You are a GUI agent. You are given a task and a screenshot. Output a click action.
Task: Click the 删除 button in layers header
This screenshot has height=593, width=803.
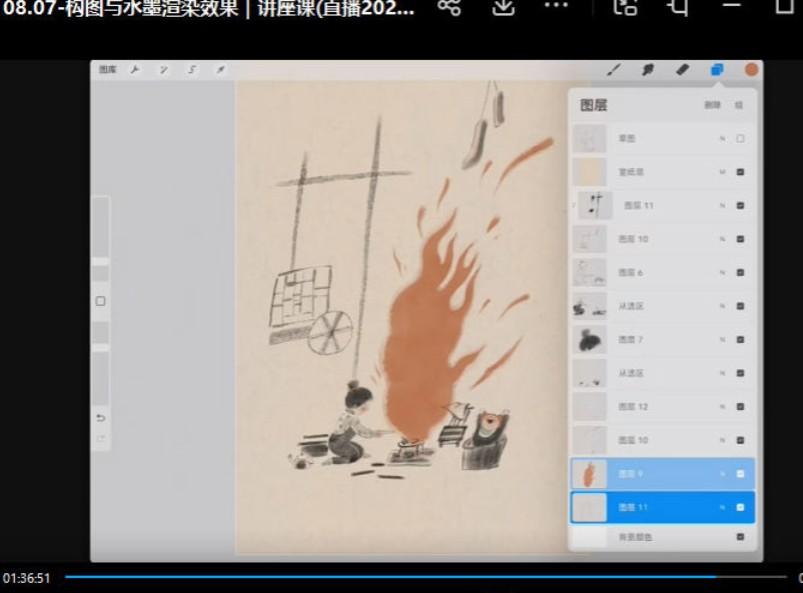(711, 105)
